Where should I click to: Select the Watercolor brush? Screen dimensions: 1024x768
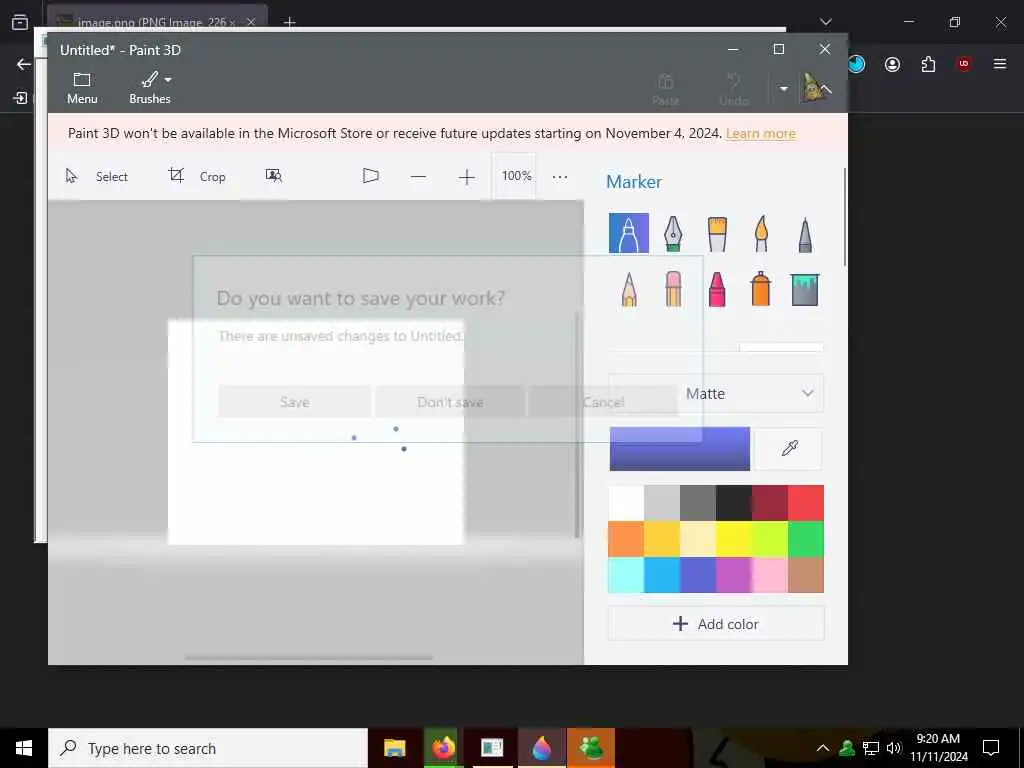click(761, 234)
